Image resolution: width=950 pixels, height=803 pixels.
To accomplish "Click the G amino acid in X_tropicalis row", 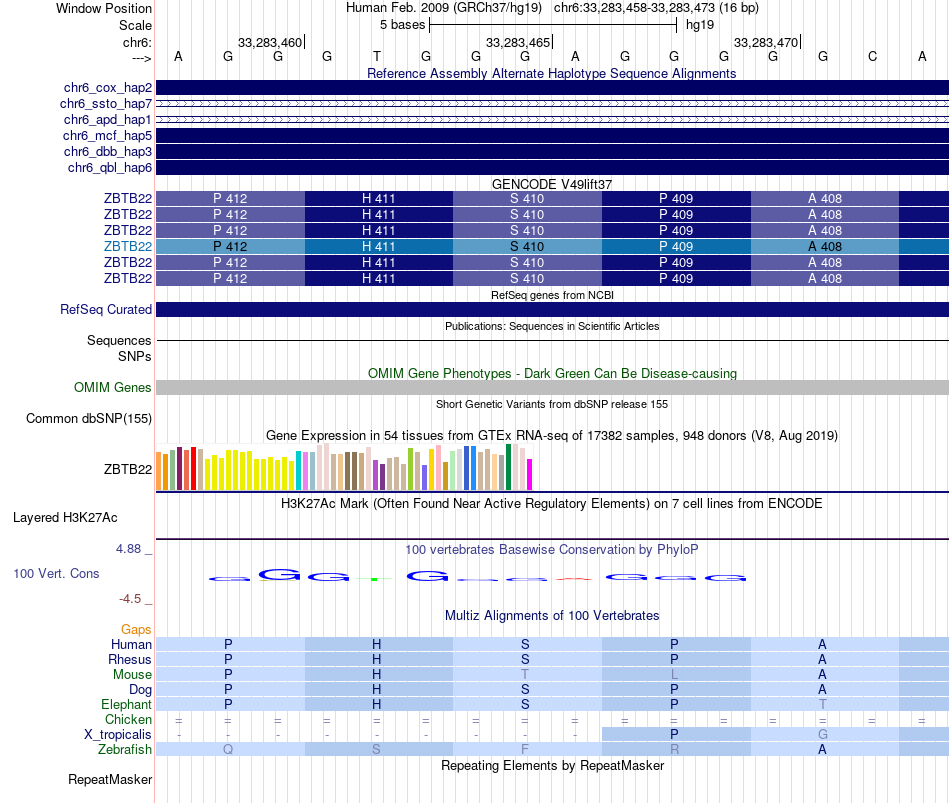I will pyautogui.click(x=823, y=735).
